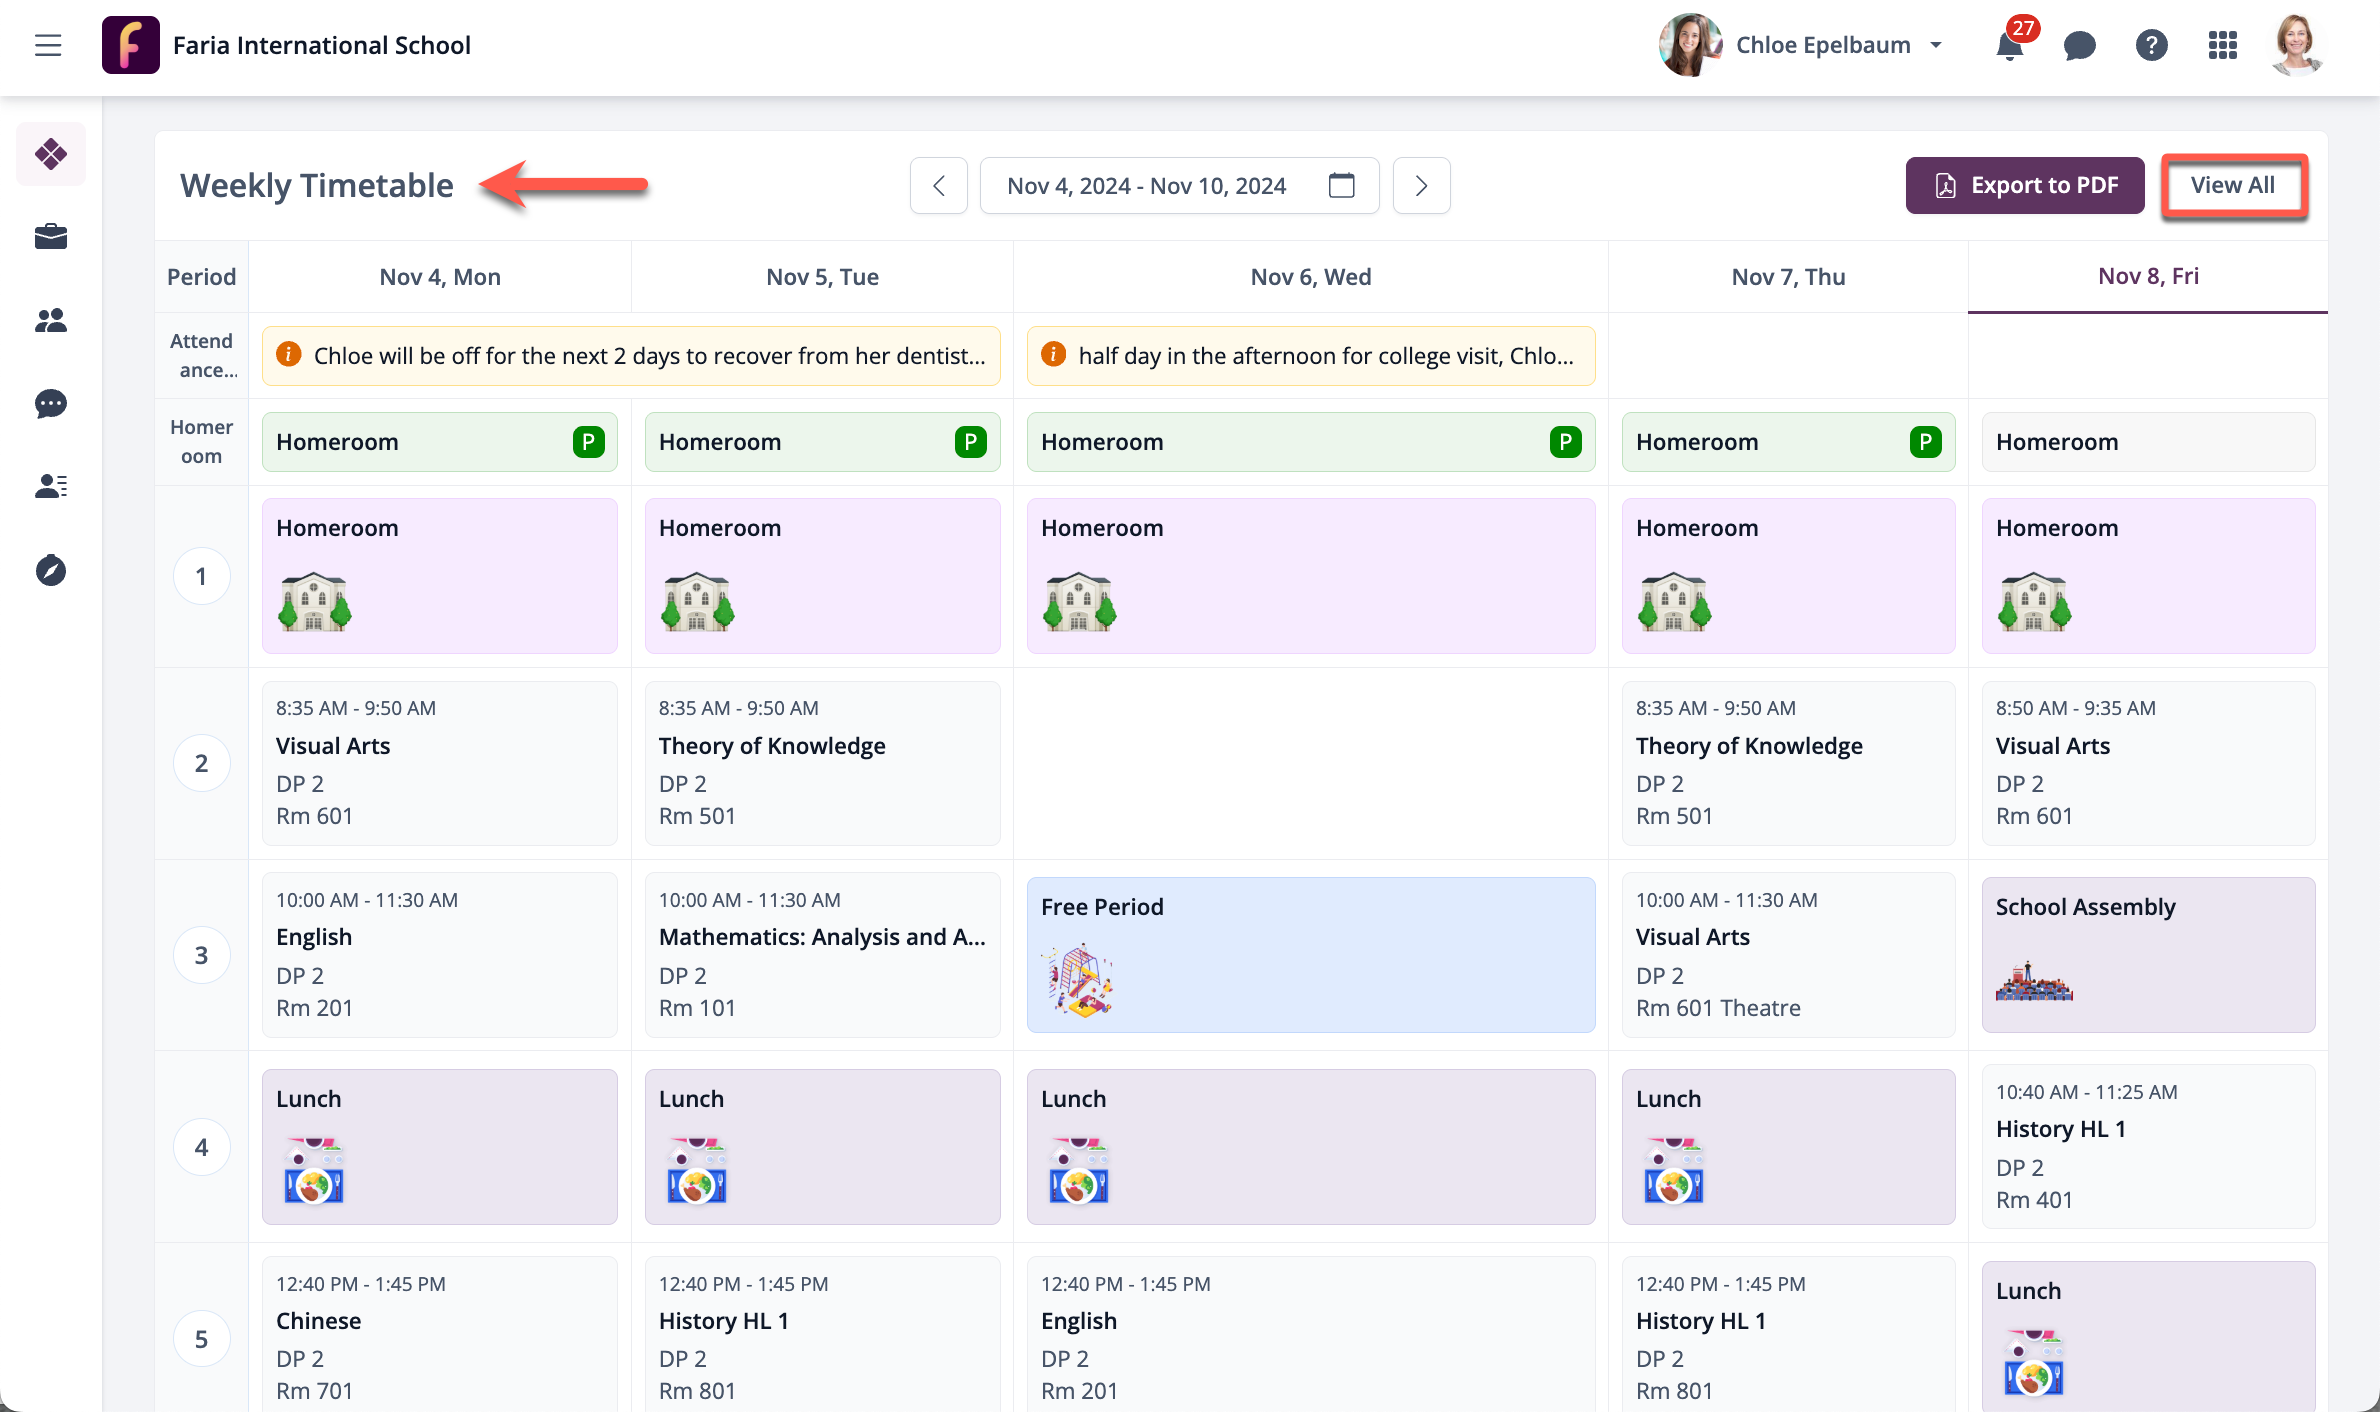Click the help question mark icon
Viewport: 2380px width, 1412px height.
click(x=2151, y=46)
